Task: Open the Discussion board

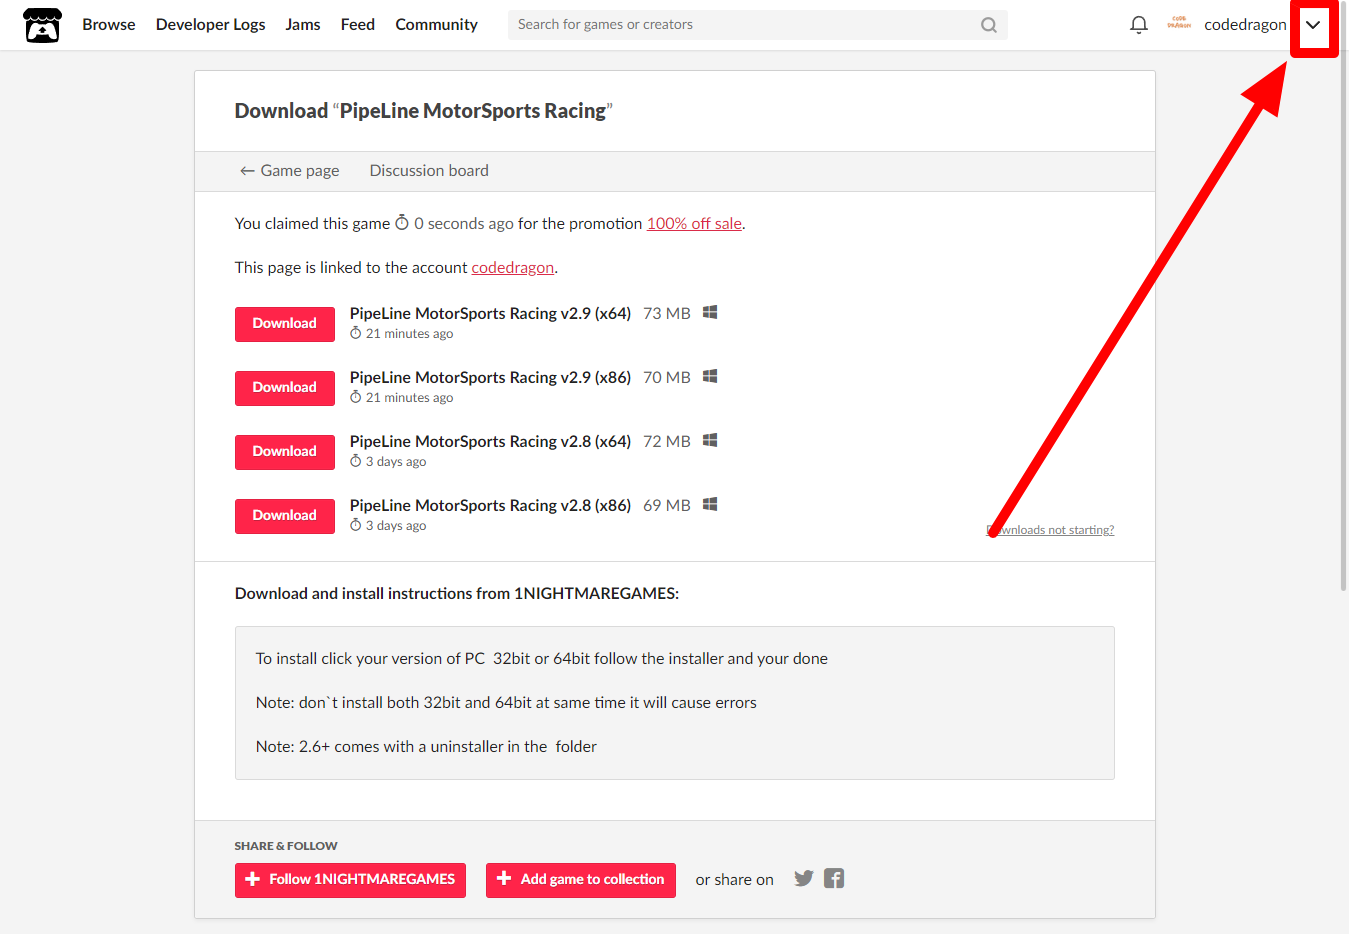Action: pos(429,171)
